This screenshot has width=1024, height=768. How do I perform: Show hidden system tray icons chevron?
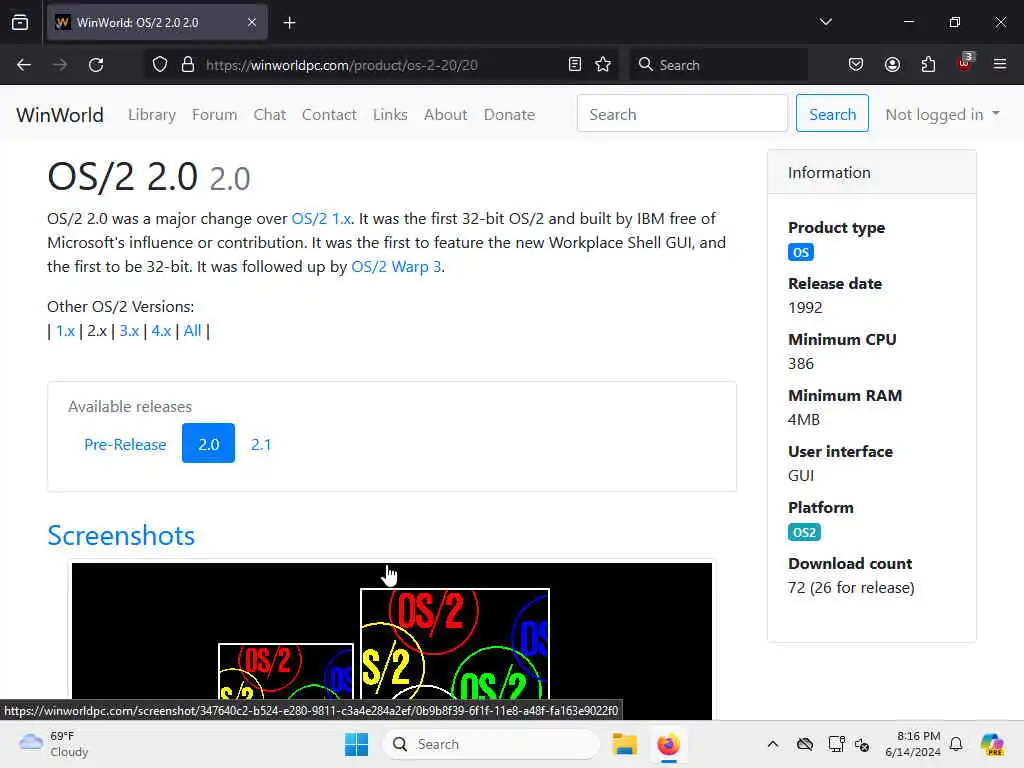[x=773, y=744]
